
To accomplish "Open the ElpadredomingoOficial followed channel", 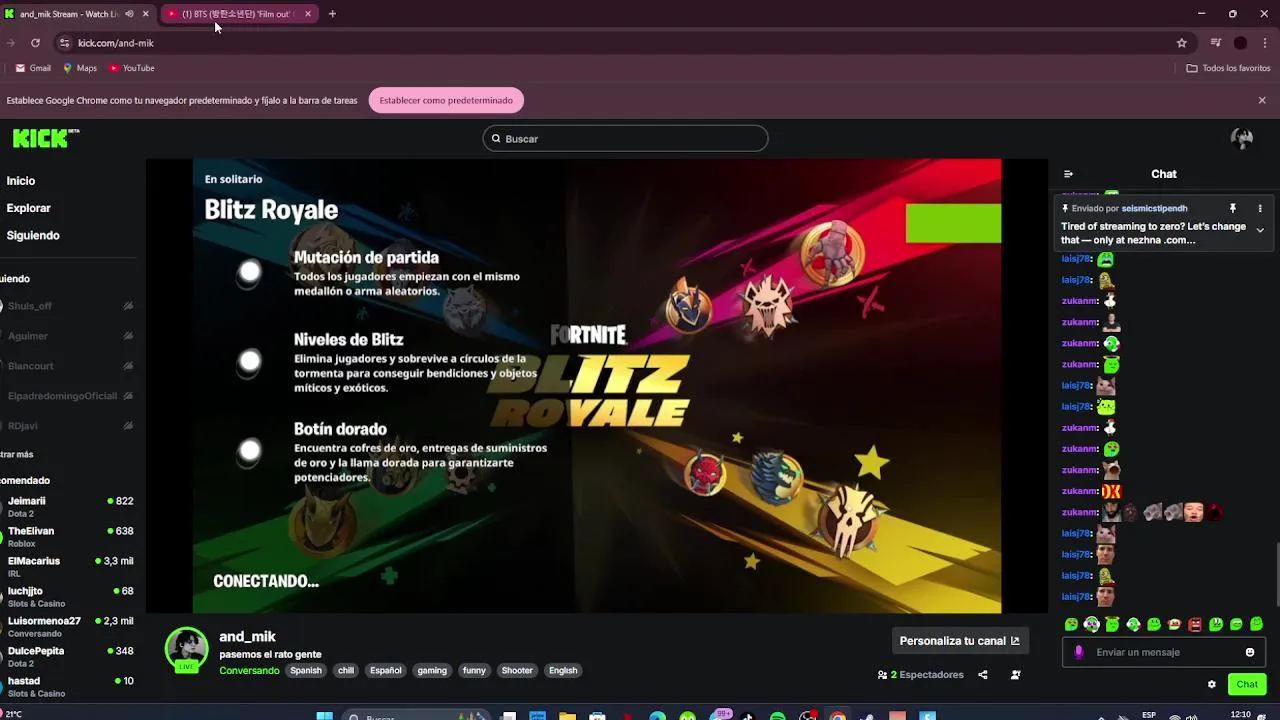I will [68, 396].
